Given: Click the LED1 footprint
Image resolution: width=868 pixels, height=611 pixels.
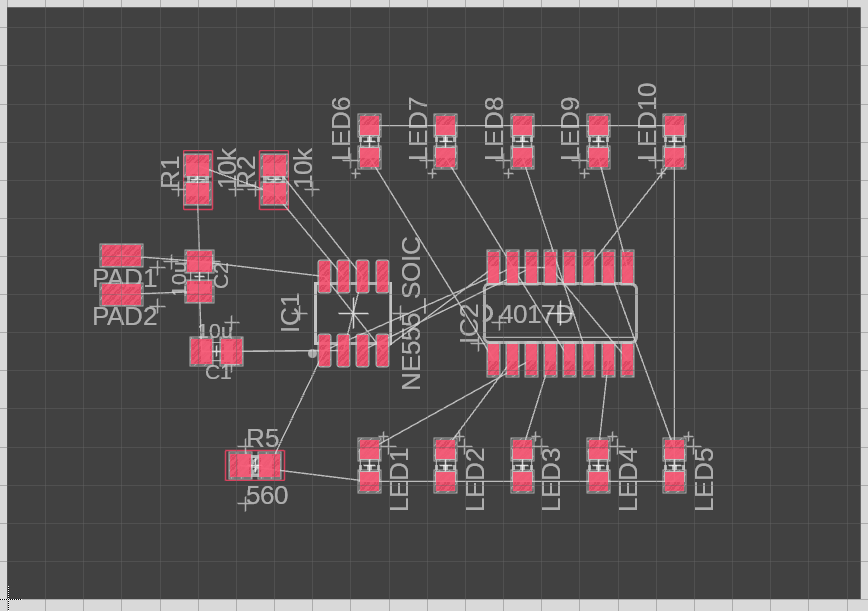Looking at the screenshot, I should coord(370,466).
